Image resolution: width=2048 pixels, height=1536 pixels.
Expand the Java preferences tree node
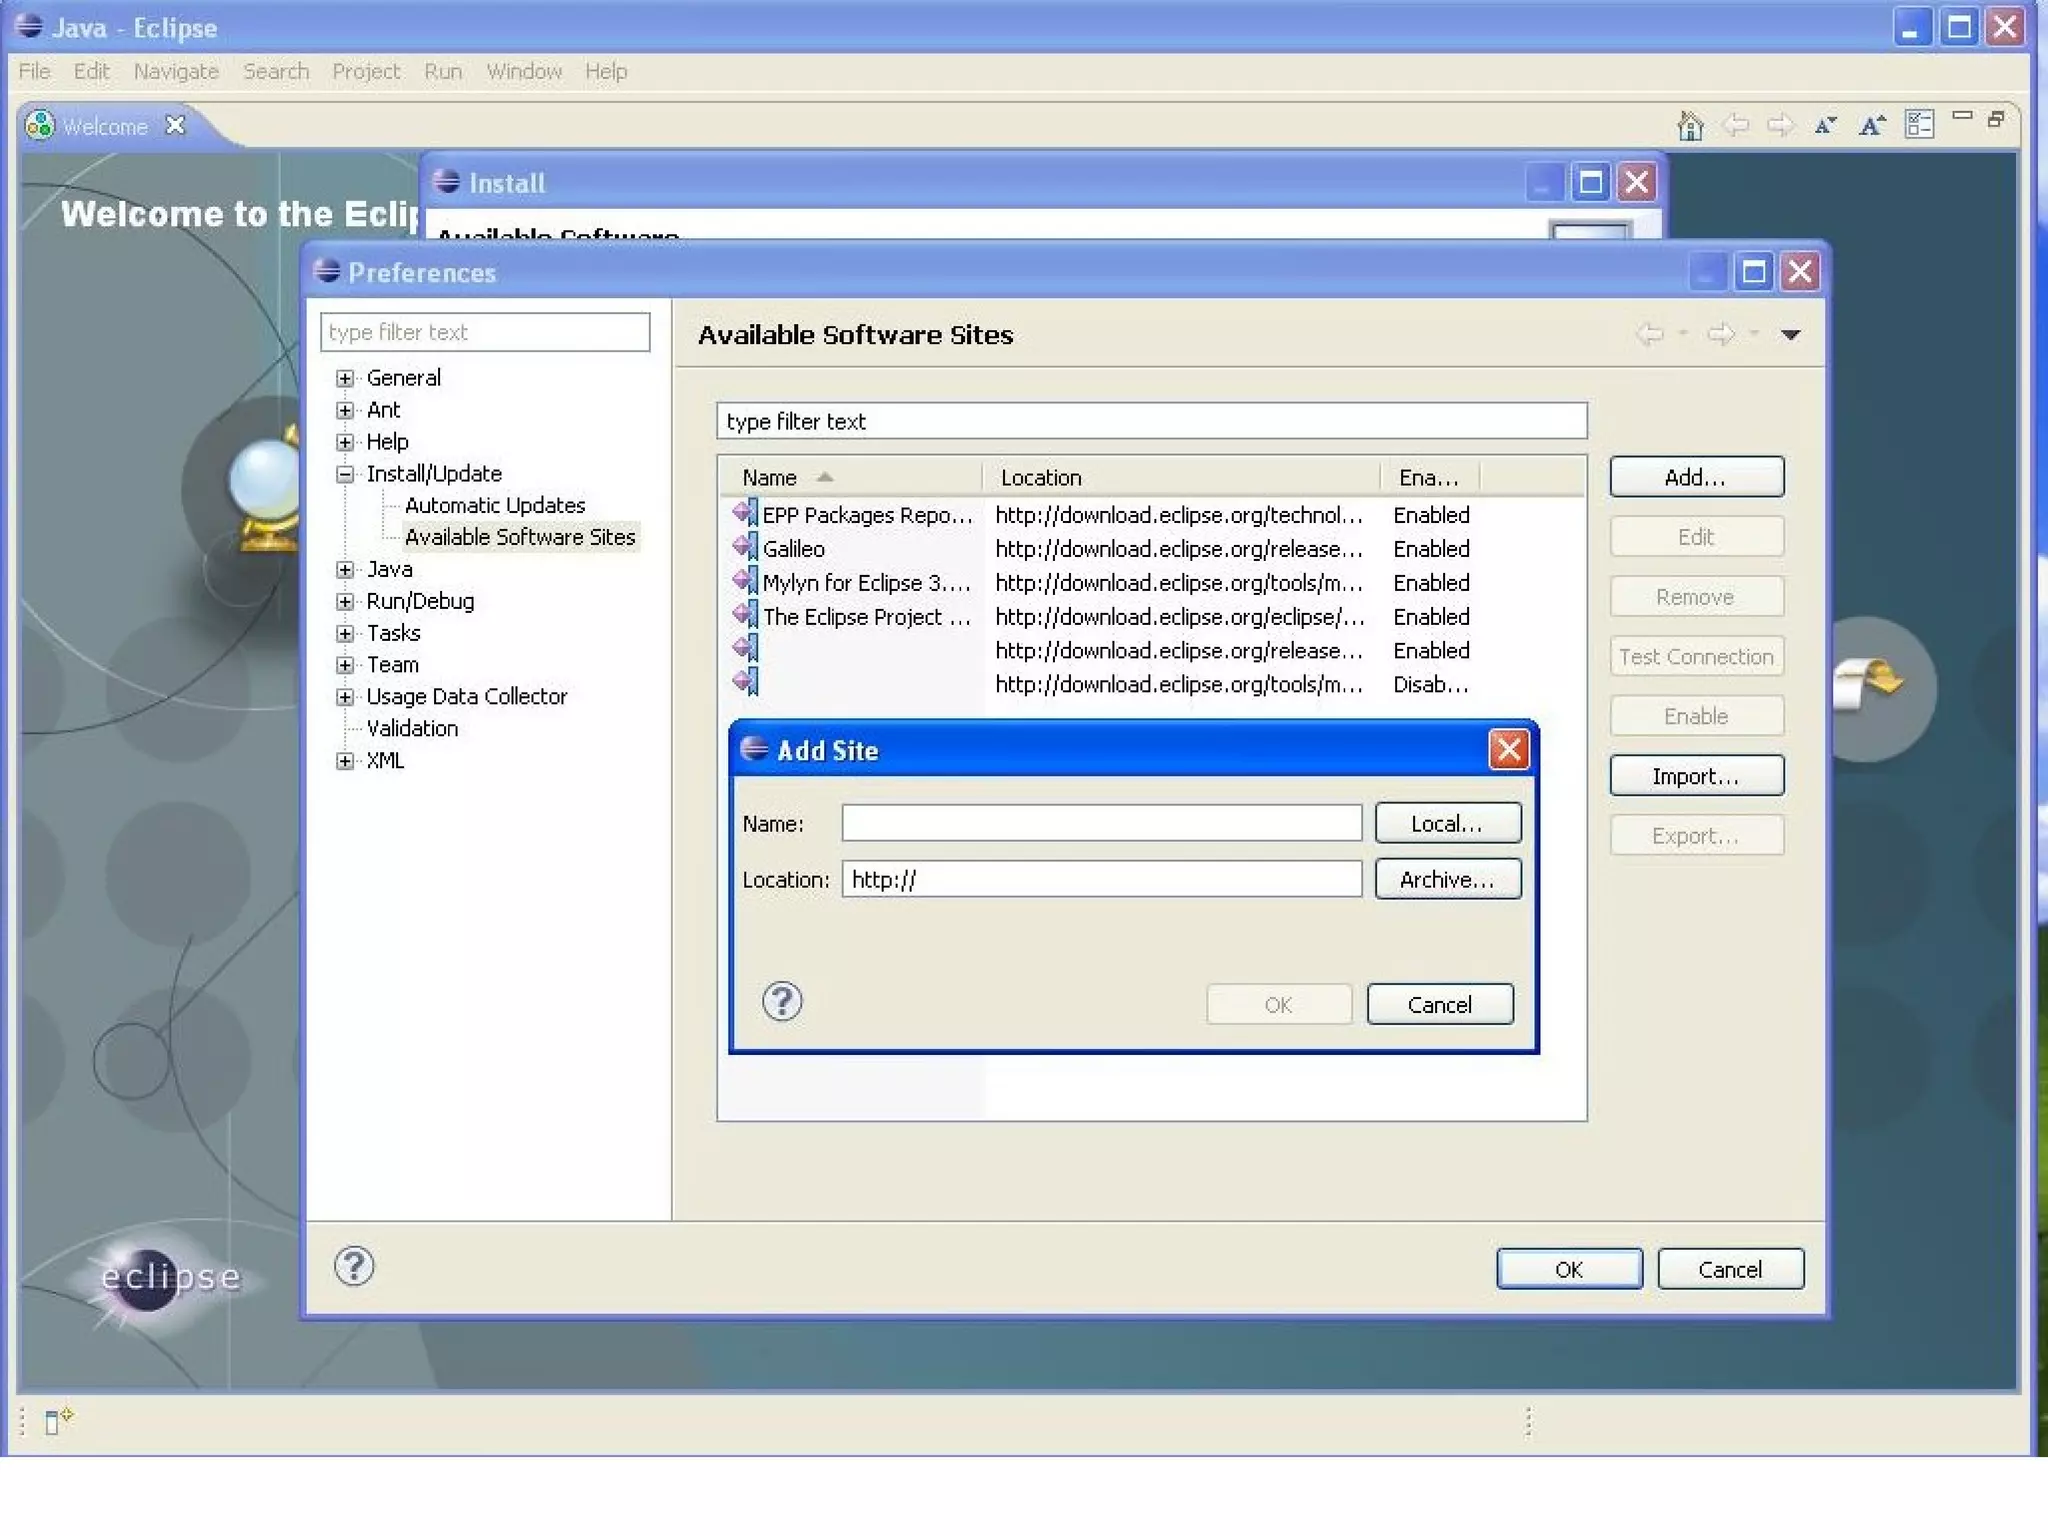click(345, 570)
